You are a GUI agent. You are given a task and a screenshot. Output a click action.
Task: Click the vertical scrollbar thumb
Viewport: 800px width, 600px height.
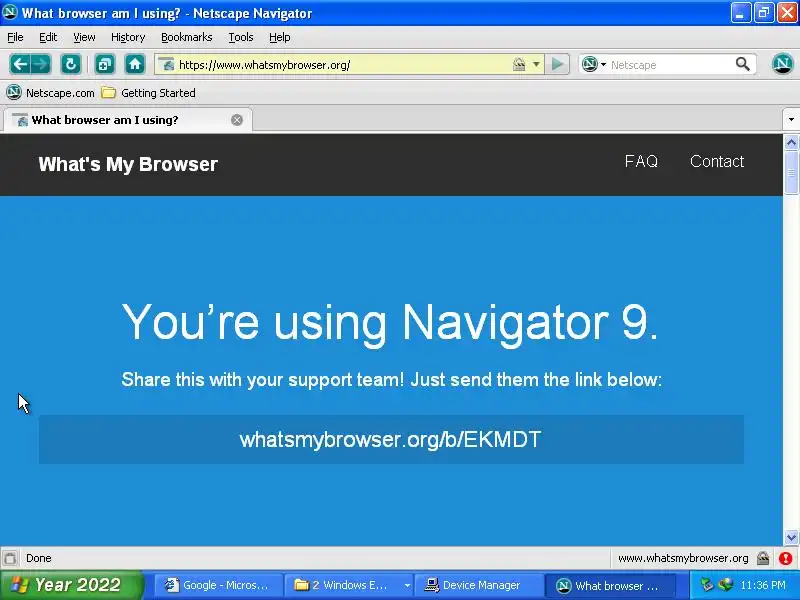(791, 173)
